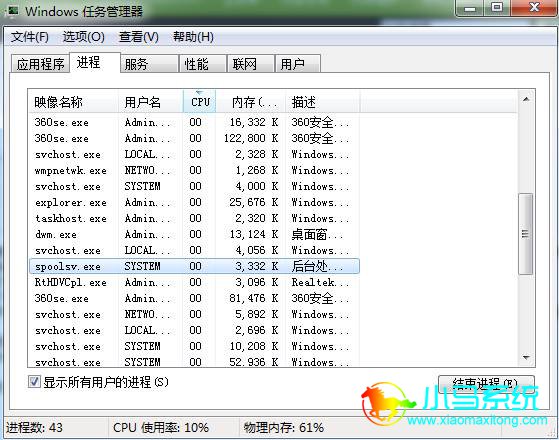The height and width of the screenshot is (440, 559).
Task: Select the RtHDVCpl.exe process row
Action: tap(195, 282)
